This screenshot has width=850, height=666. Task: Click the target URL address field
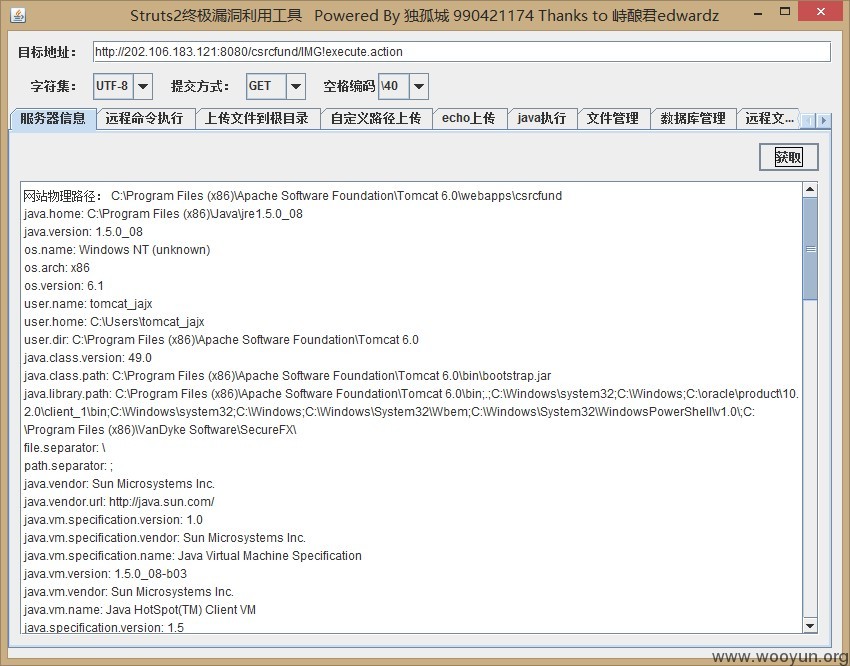pos(461,52)
